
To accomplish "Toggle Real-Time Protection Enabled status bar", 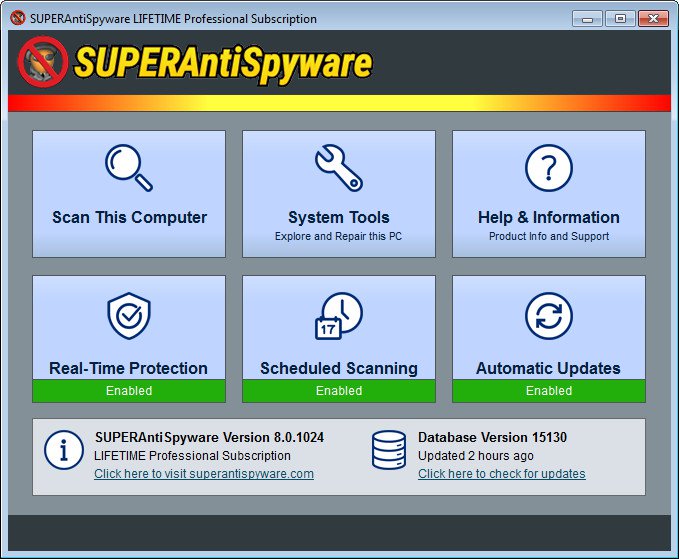I will pyautogui.click(x=129, y=391).
